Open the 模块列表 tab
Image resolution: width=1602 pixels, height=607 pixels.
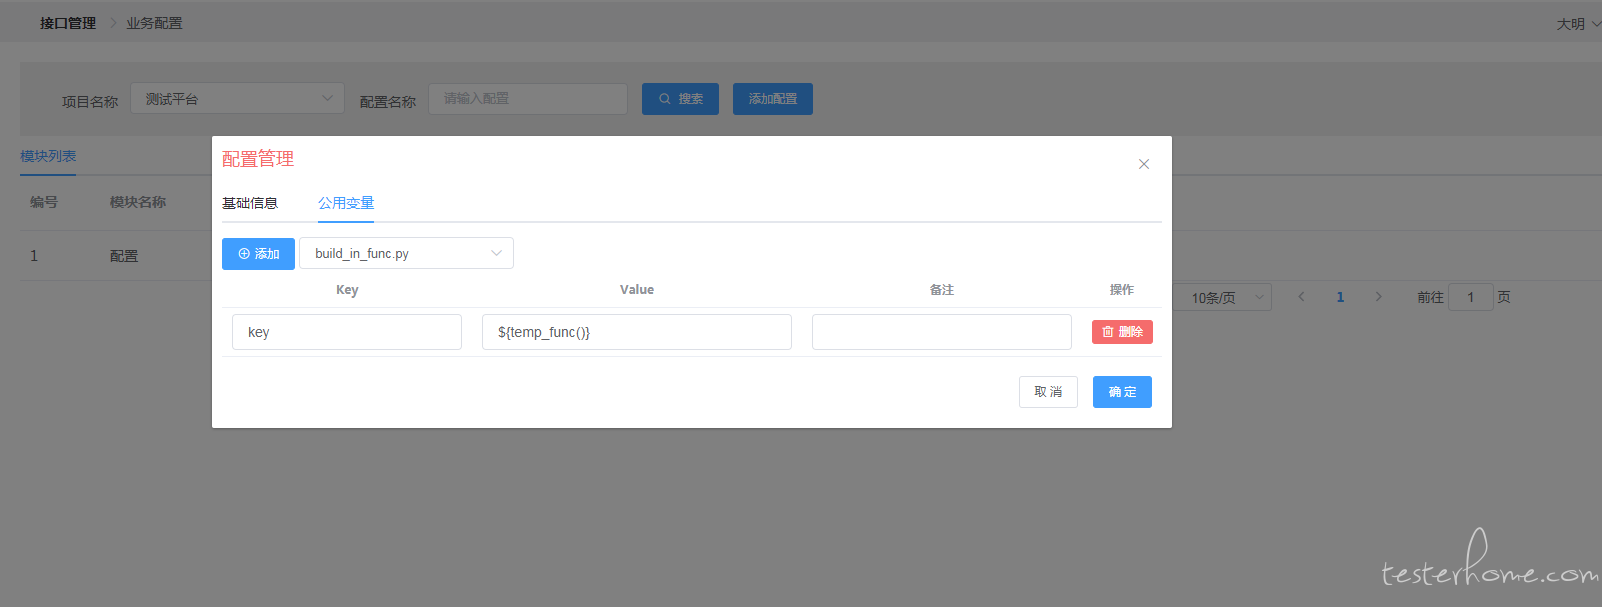(x=48, y=156)
